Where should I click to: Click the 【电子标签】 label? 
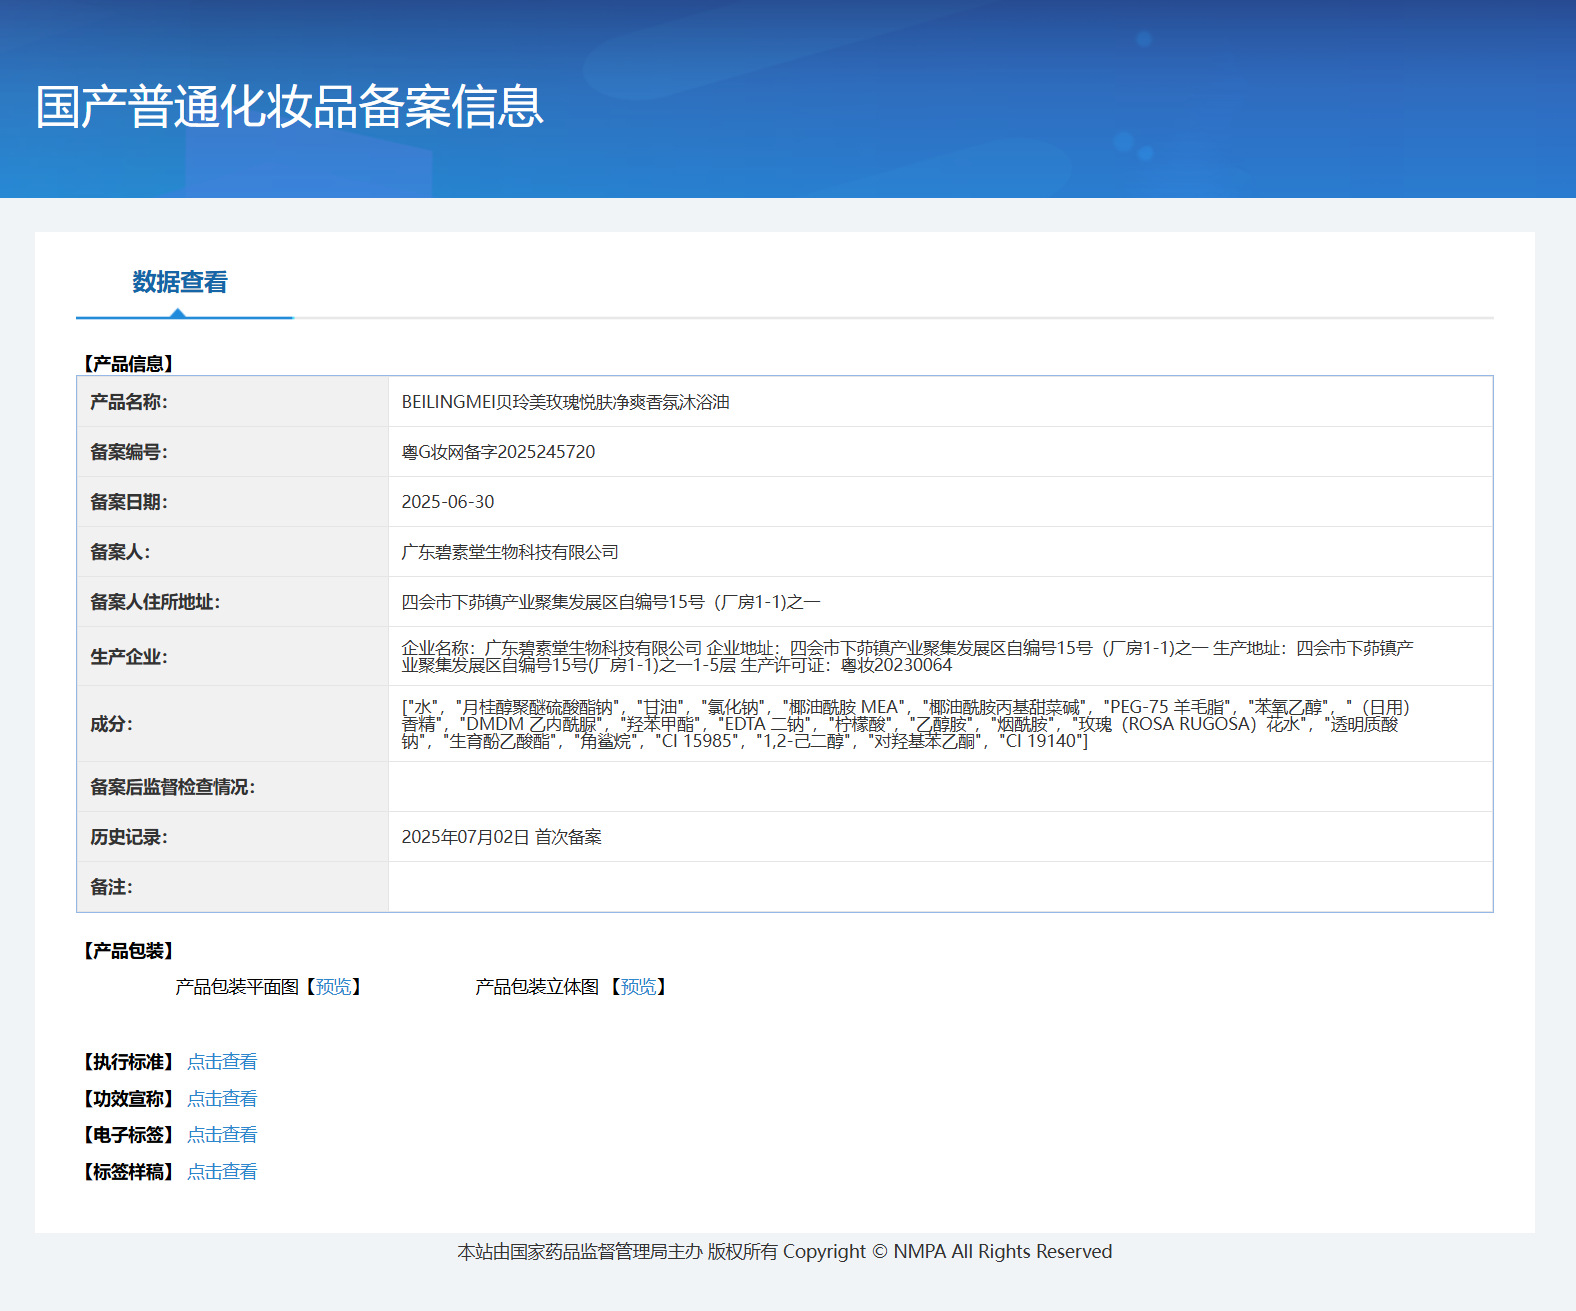(x=128, y=1135)
